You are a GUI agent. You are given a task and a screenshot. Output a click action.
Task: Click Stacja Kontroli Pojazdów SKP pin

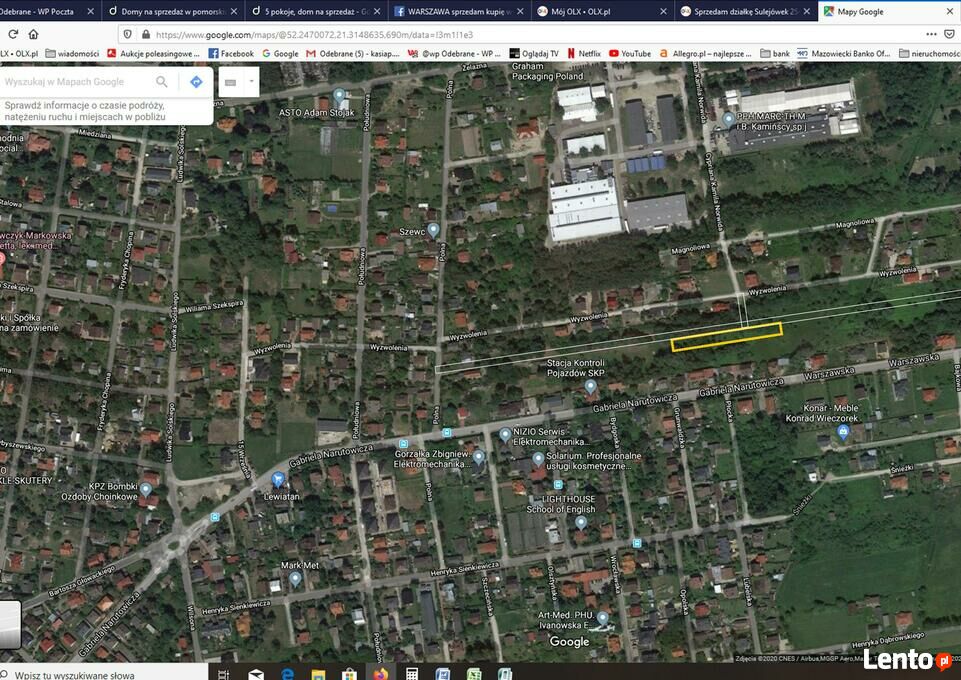[590, 387]
